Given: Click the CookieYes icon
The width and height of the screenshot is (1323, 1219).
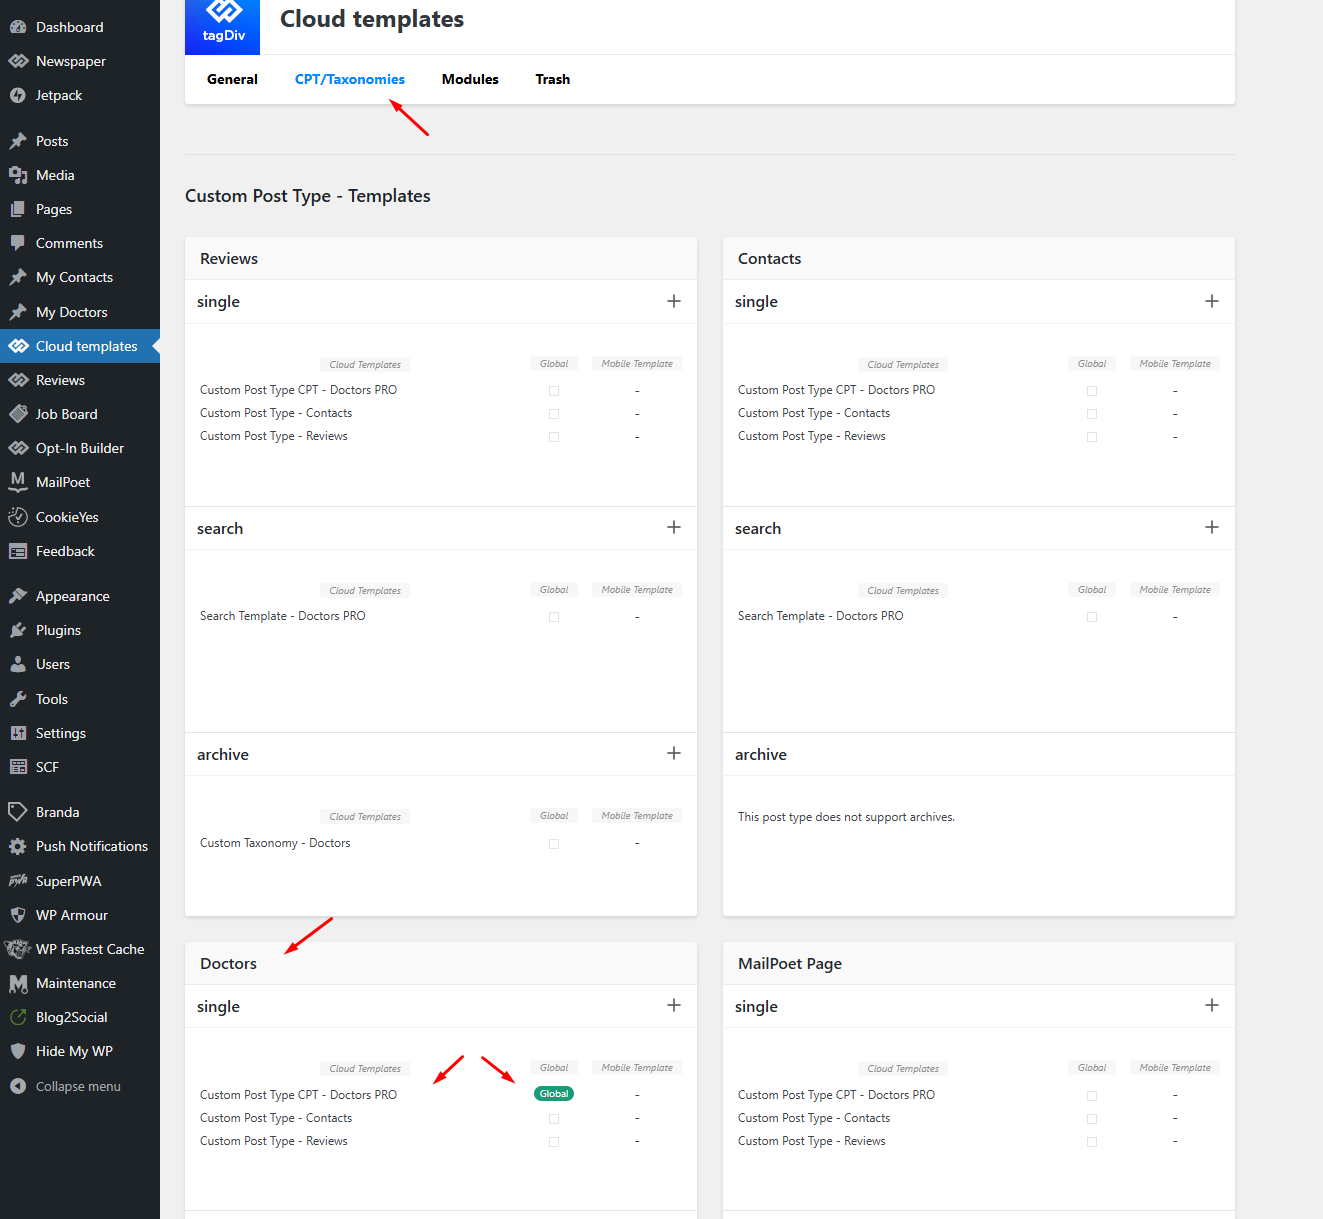Looking at the screenshot, I should pyautogui.click(x=18, y=517).
